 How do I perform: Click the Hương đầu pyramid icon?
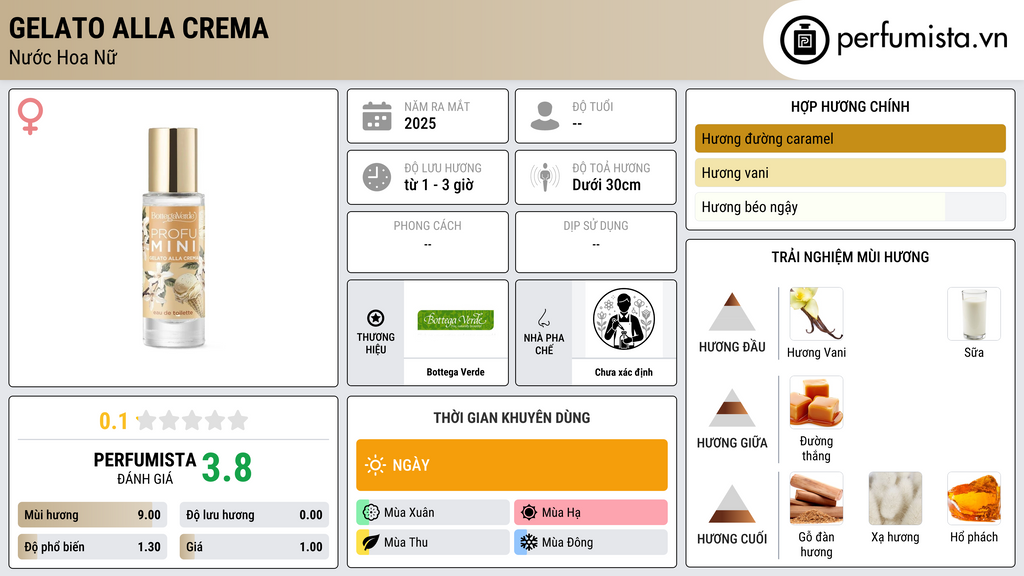pos(732,312)
